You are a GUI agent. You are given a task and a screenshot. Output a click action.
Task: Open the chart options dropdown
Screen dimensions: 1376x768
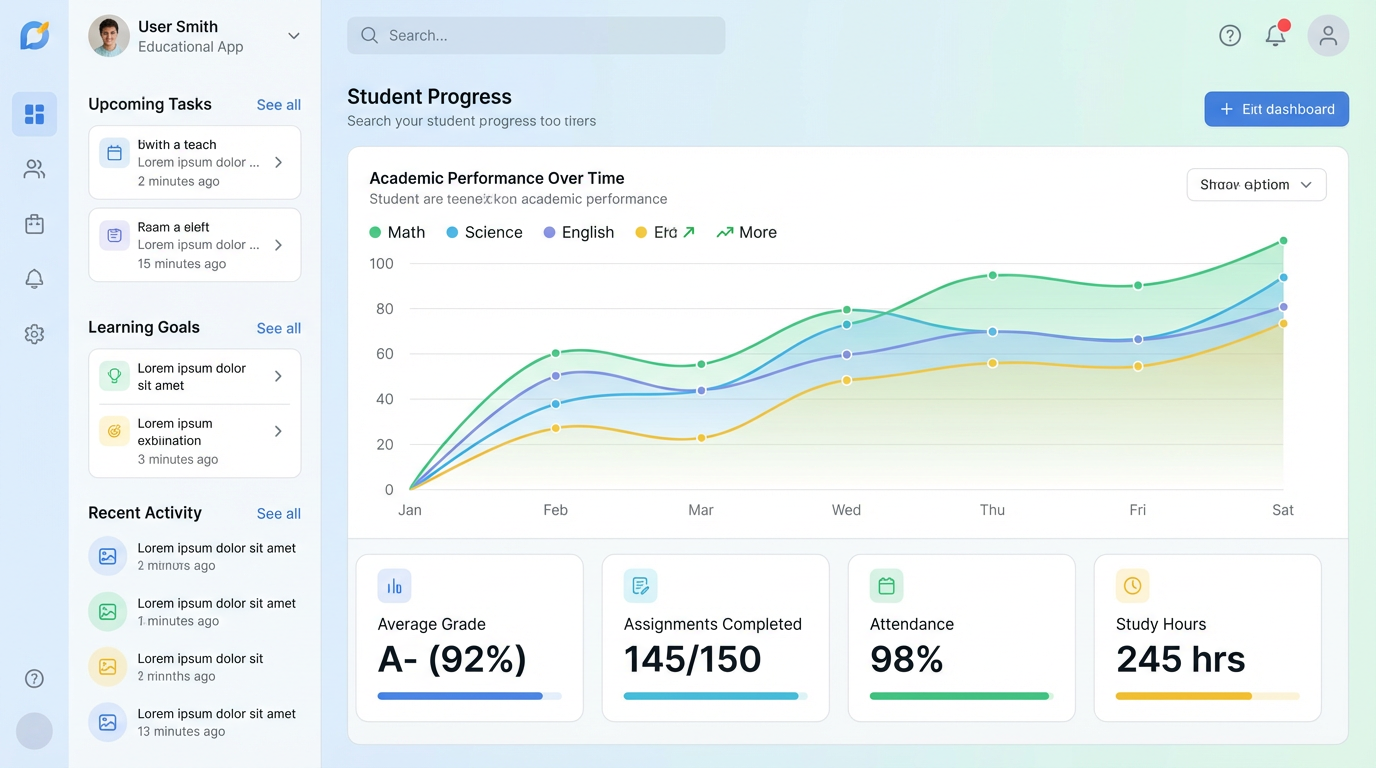tap(1256, 185)
